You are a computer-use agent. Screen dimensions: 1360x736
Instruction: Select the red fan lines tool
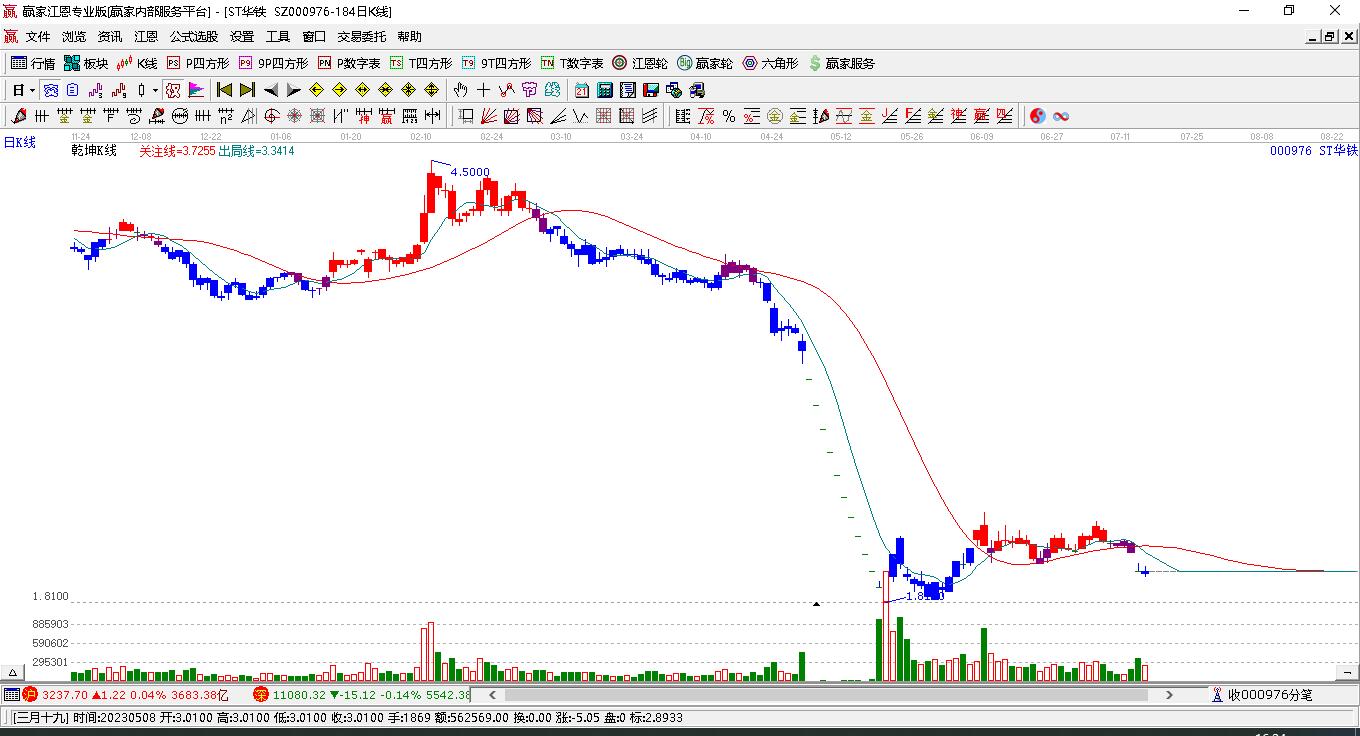(489, 116)
